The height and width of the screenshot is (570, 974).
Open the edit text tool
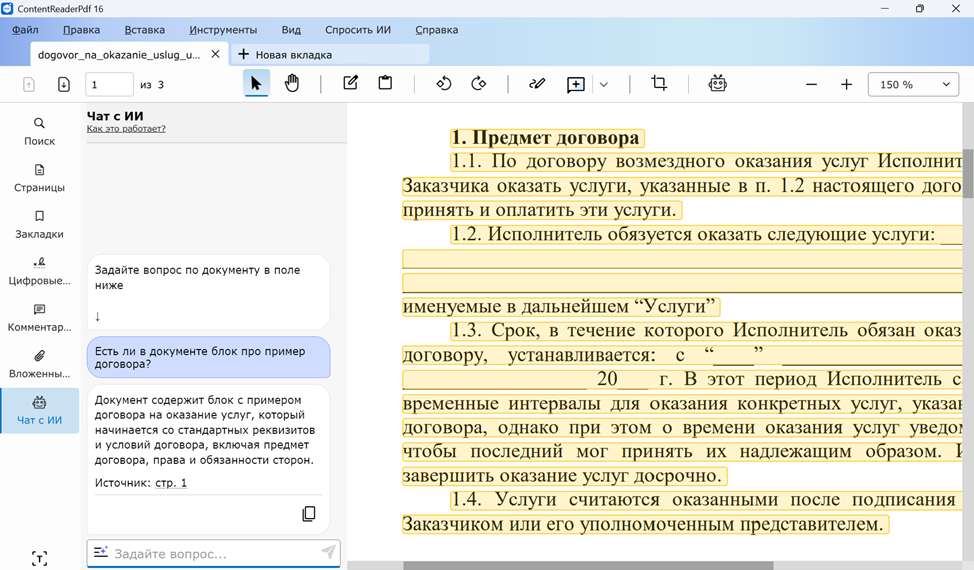(x=350, y=84)
